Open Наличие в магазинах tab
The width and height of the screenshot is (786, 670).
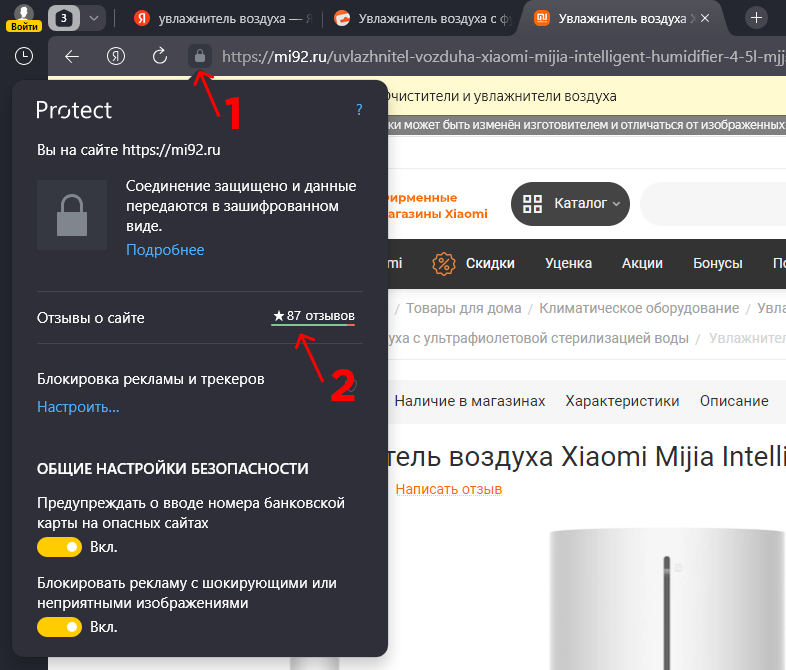pos(470,401)
